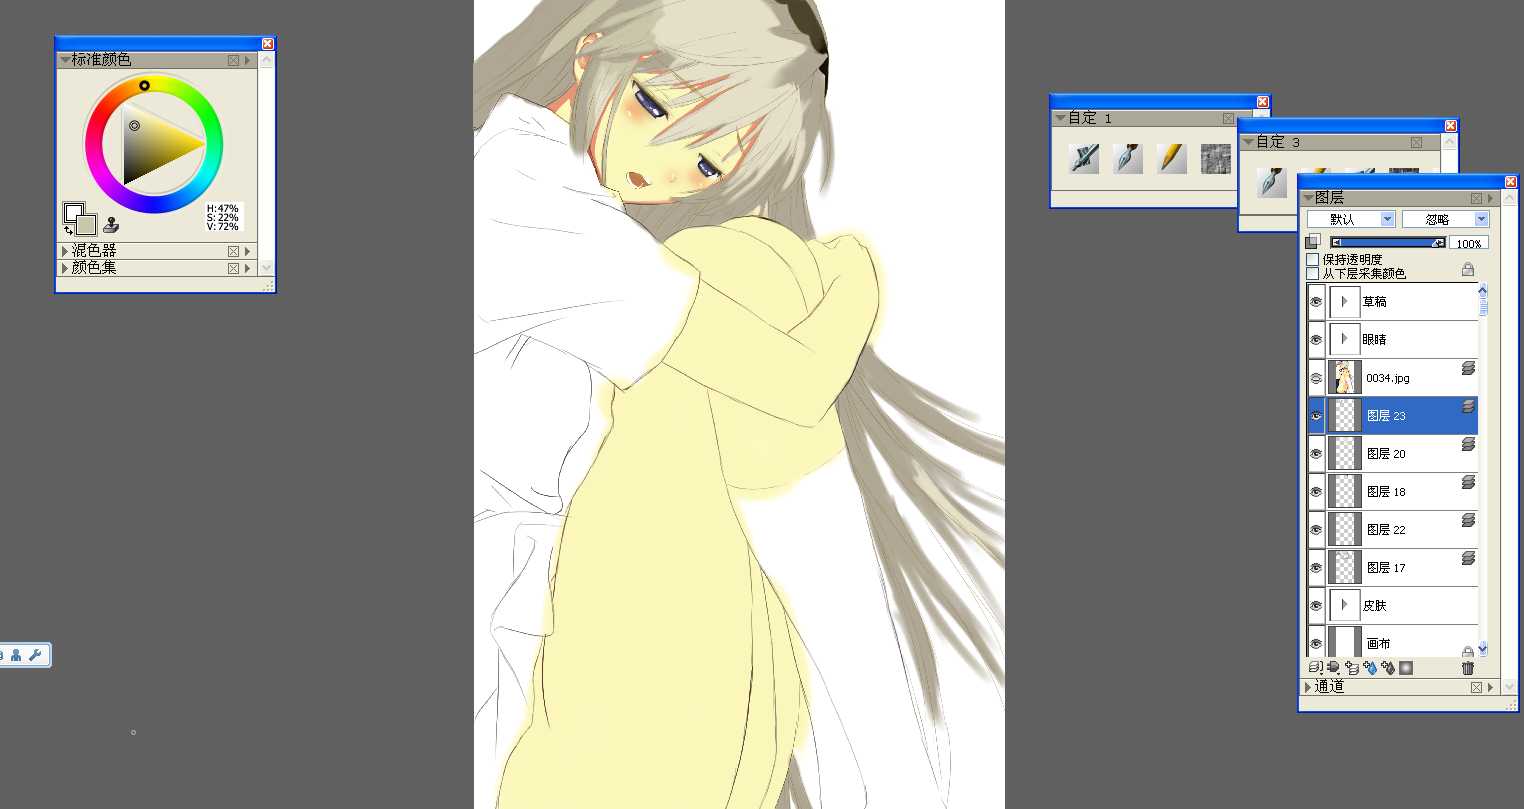
Task: Expand the 通道 panel
Action: click(1308, 687)
